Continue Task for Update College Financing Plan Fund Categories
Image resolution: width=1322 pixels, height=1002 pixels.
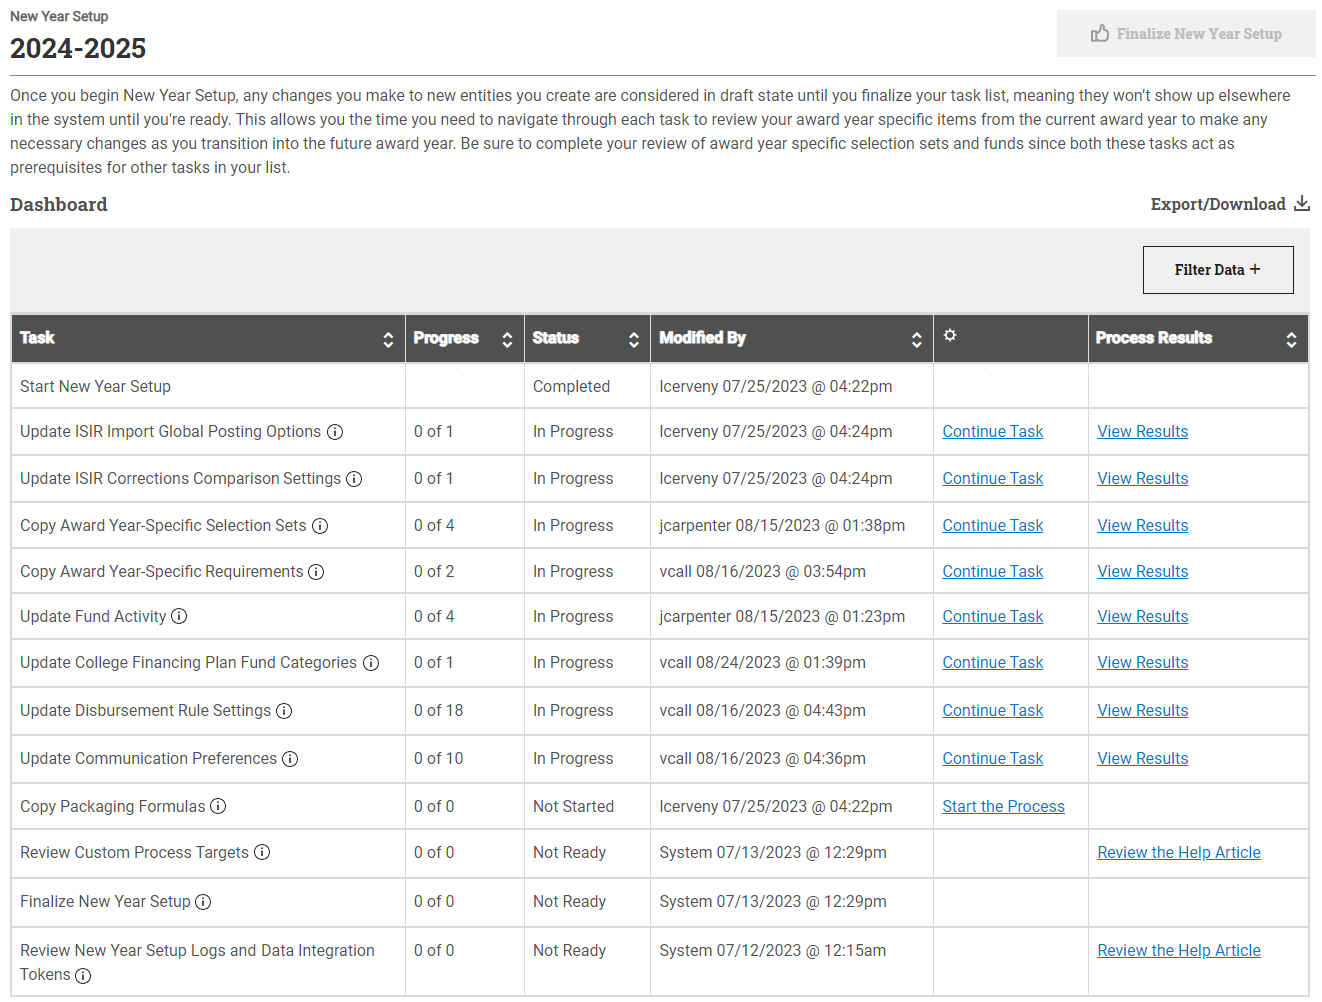coord(992,663)
